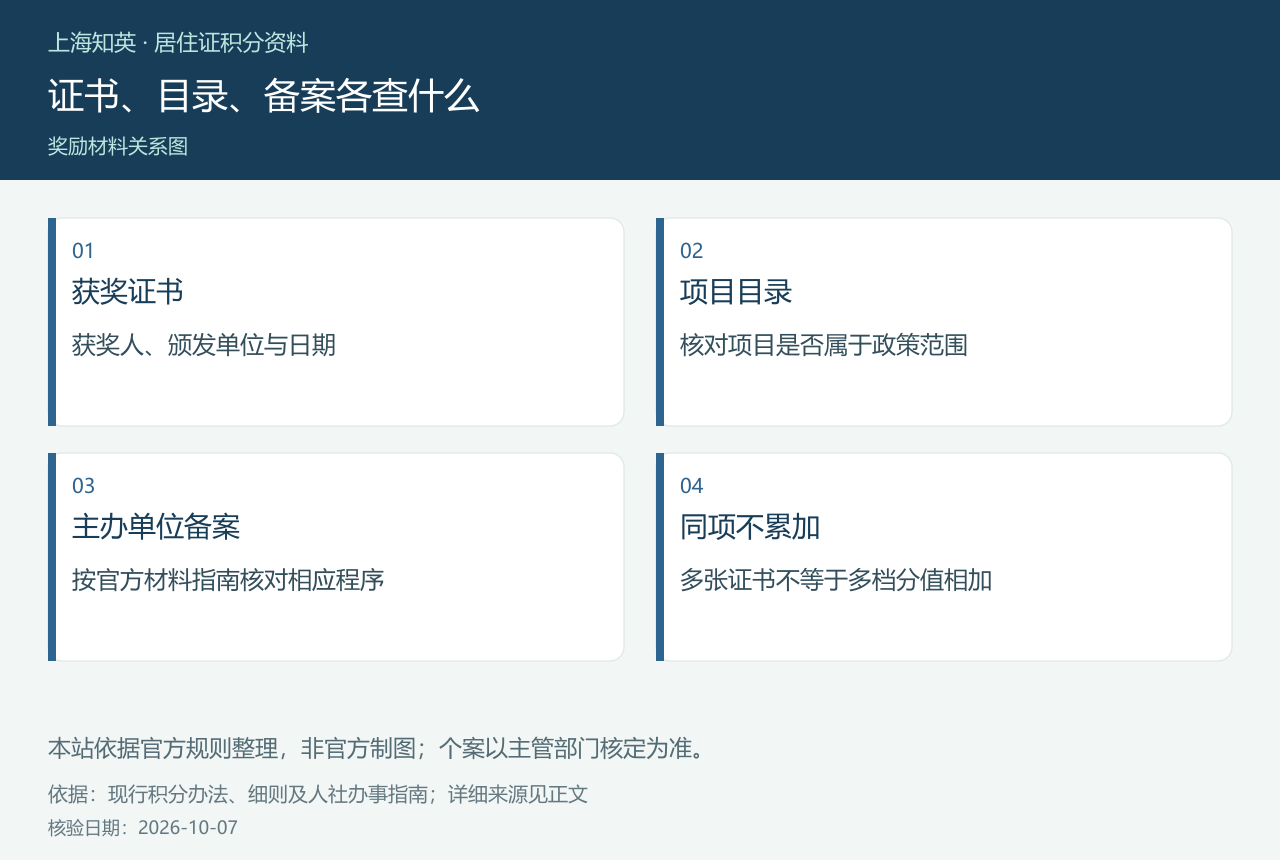The image size is (1280, 860).
Task: Select the 项目目录 card heading
Action: click(x=736, y=292)
